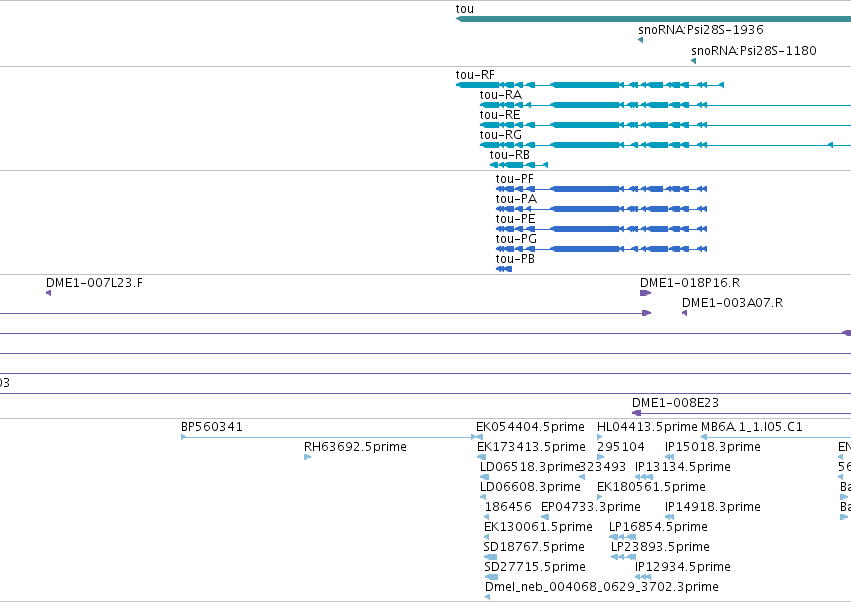Select the tou-RA transcript label

[500, 95]
